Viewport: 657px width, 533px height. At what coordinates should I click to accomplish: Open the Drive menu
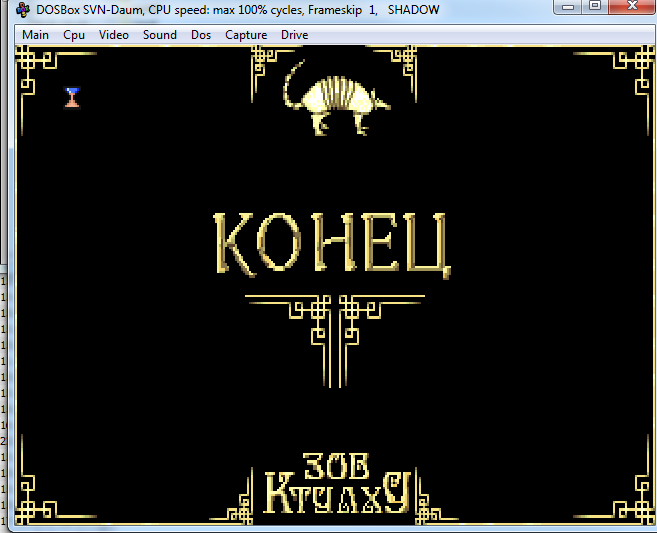pyautogui.click(x=295, y=35)
